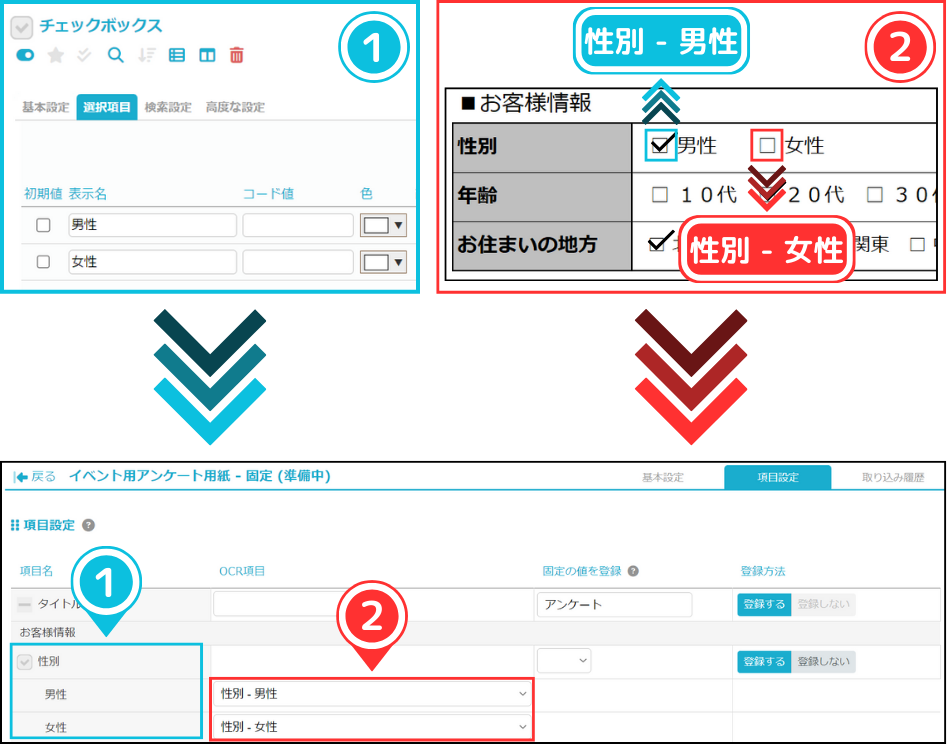947x745 pixels.
Task: Check the 初期値 checkbox for 男性
Action: click(x=43, y=226)
